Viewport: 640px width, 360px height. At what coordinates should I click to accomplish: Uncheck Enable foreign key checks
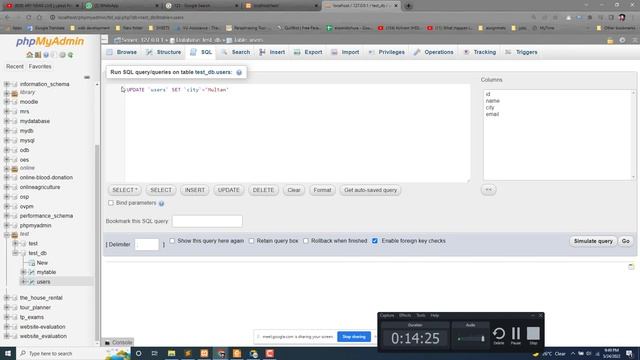click(375, 241)
